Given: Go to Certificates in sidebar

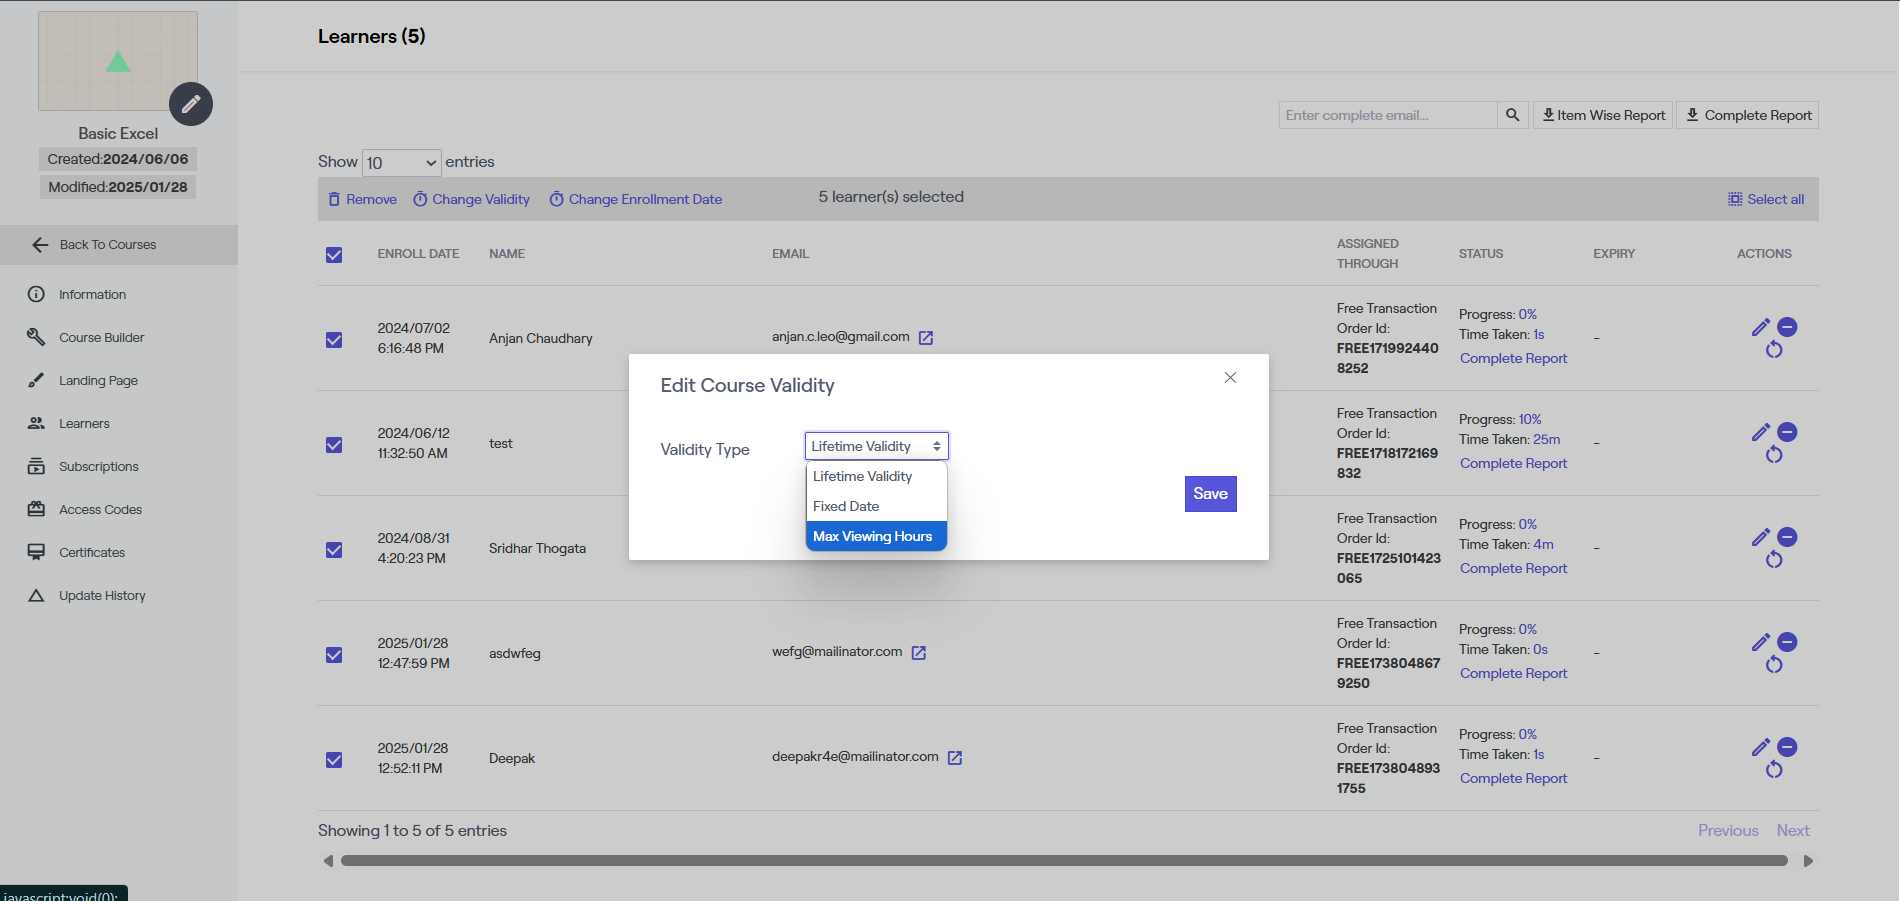Looking at the screenshot, I should (x=92, y=553).
